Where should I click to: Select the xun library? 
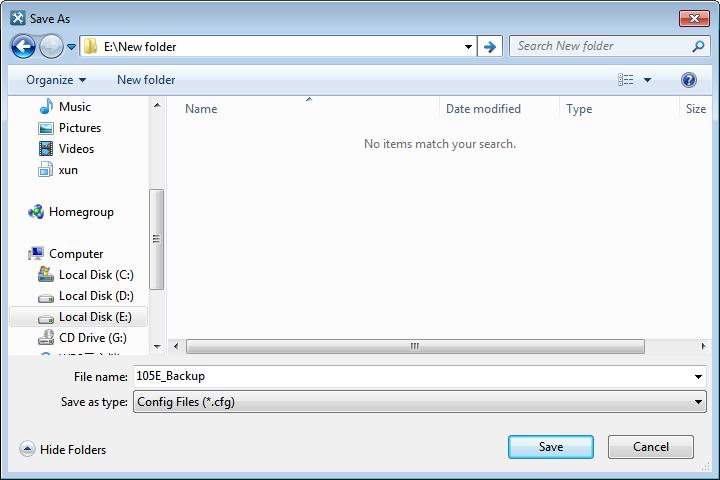[68, 170]
